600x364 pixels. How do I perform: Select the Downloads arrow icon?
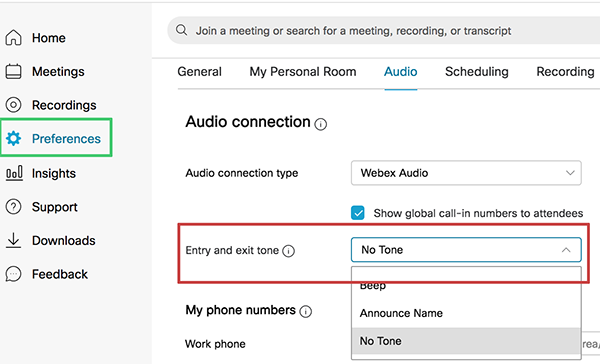(13, 240)
